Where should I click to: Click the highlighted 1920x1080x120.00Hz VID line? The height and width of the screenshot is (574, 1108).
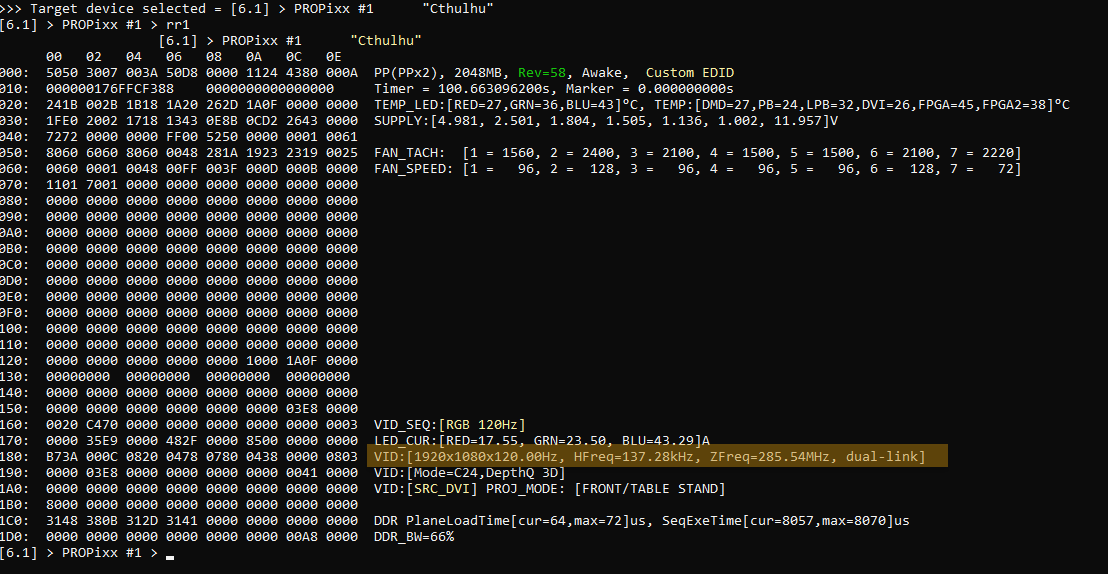point(649,457)
